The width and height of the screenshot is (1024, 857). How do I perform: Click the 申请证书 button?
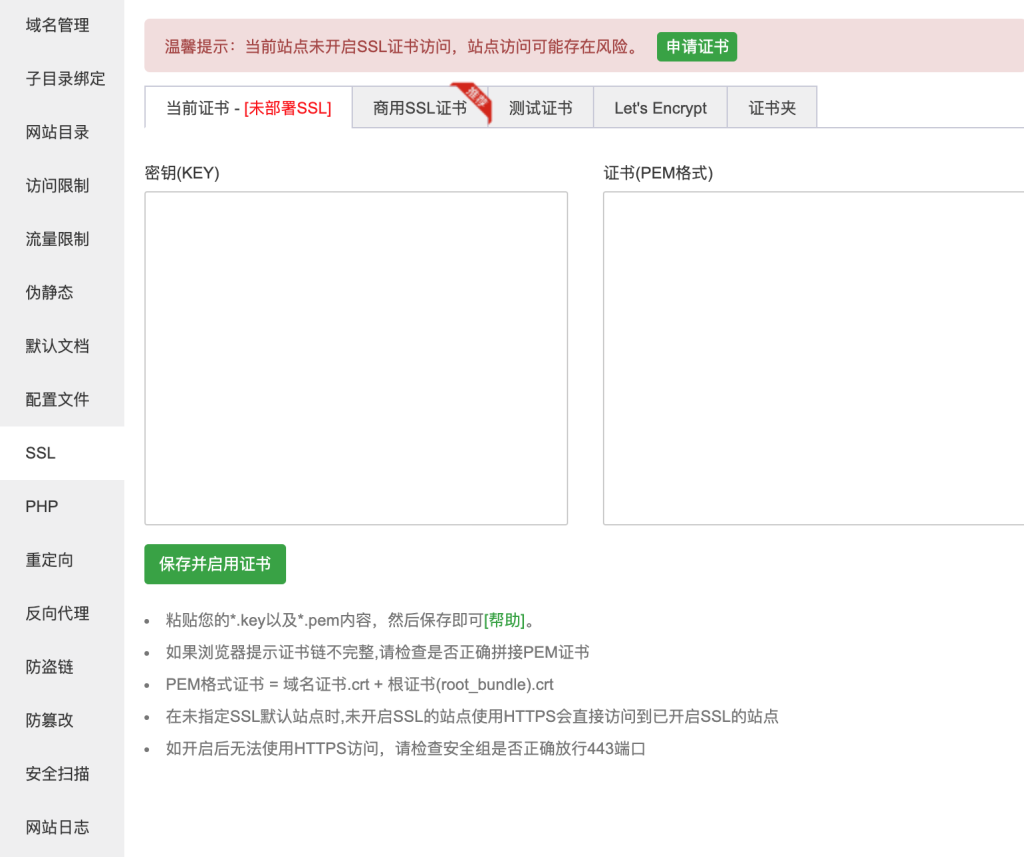click(696, 46)
